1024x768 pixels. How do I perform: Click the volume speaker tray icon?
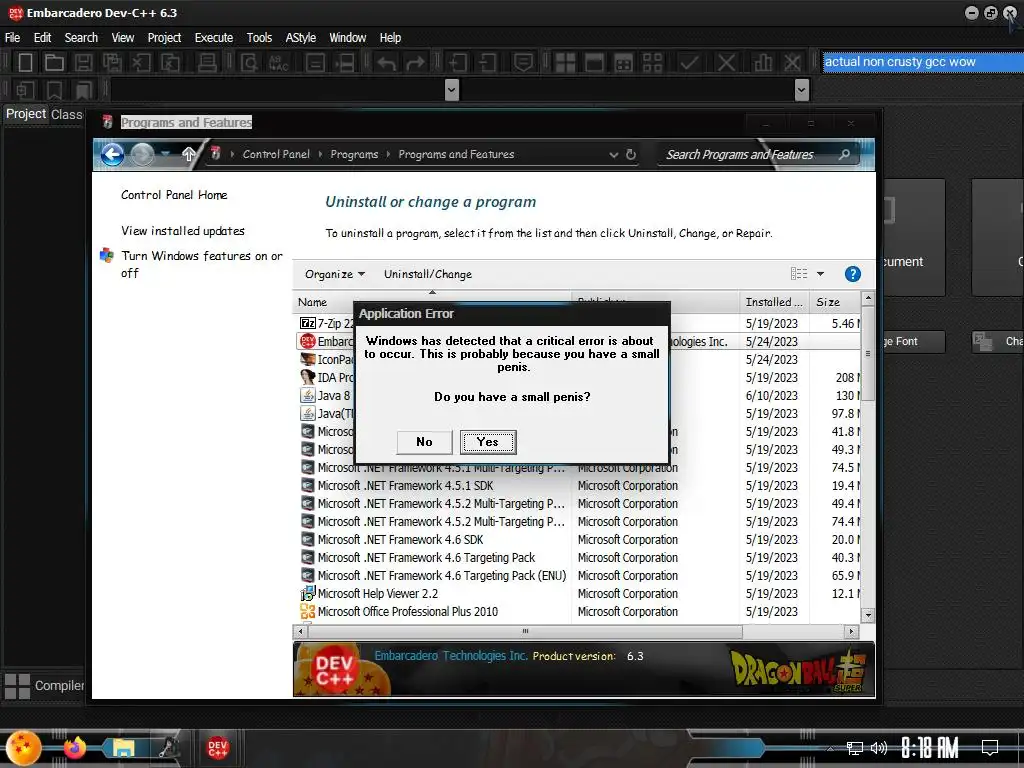878,748
